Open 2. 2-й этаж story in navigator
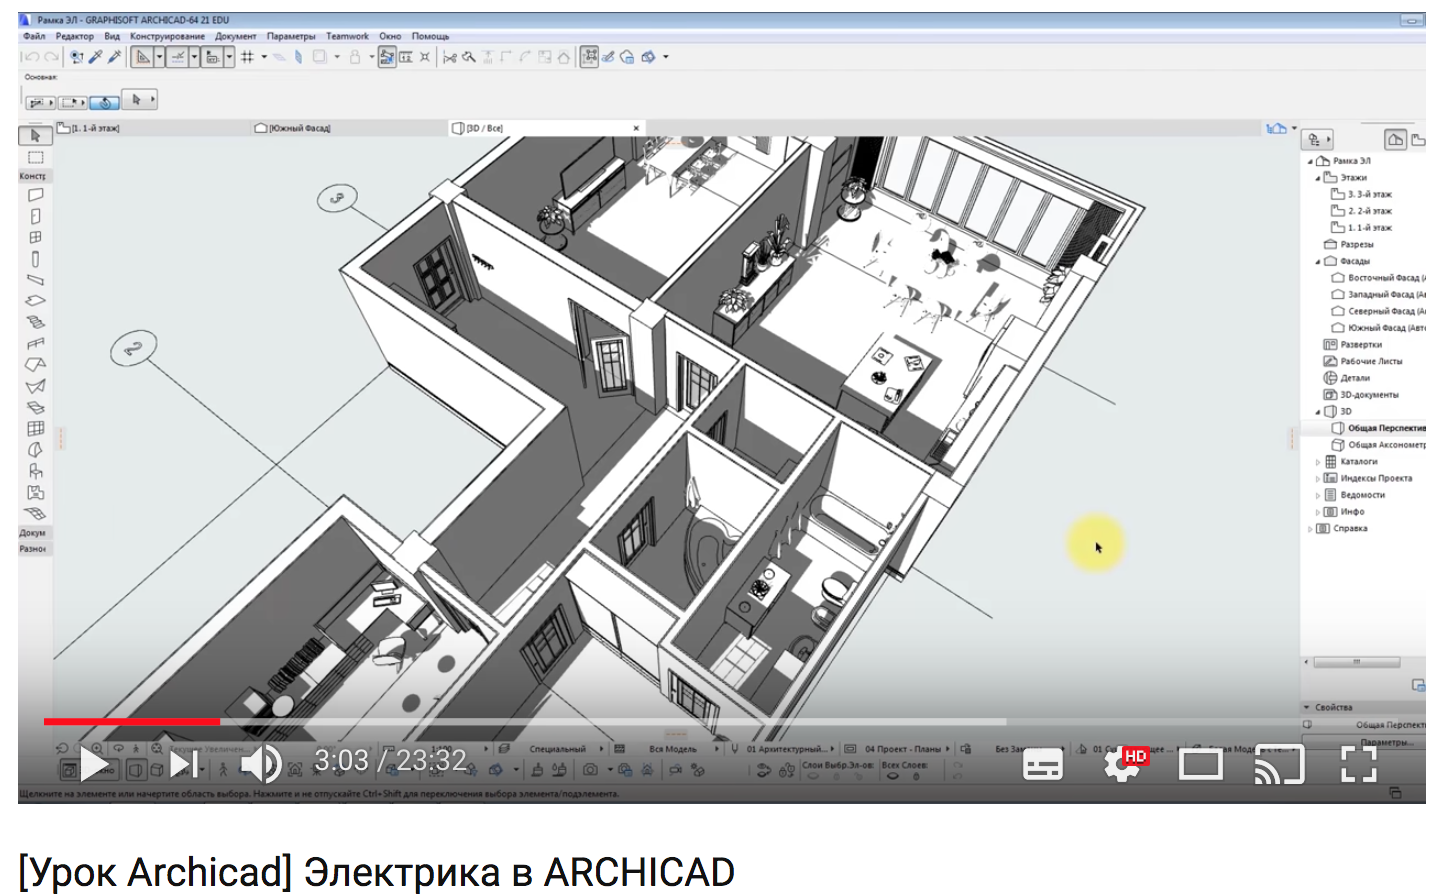This screenshot has width=1440, height=894. pyautogui.click(x=1361, y=211)
